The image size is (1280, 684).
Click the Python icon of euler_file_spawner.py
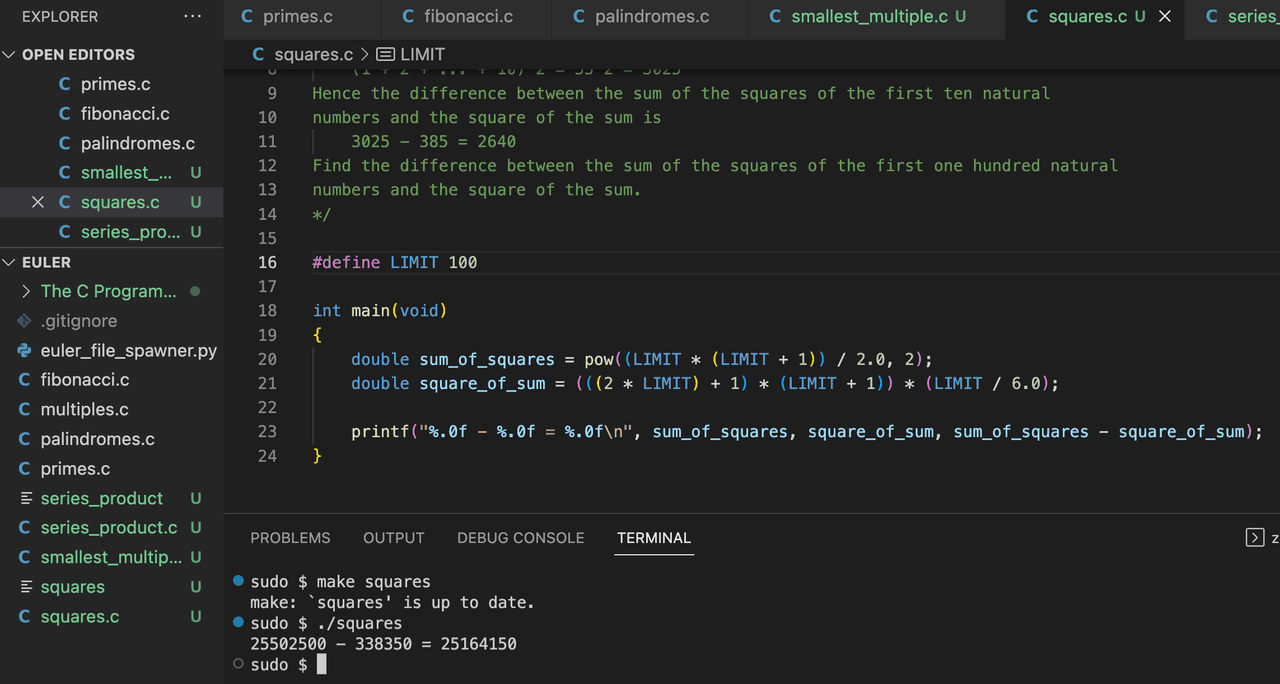(24, 351)
